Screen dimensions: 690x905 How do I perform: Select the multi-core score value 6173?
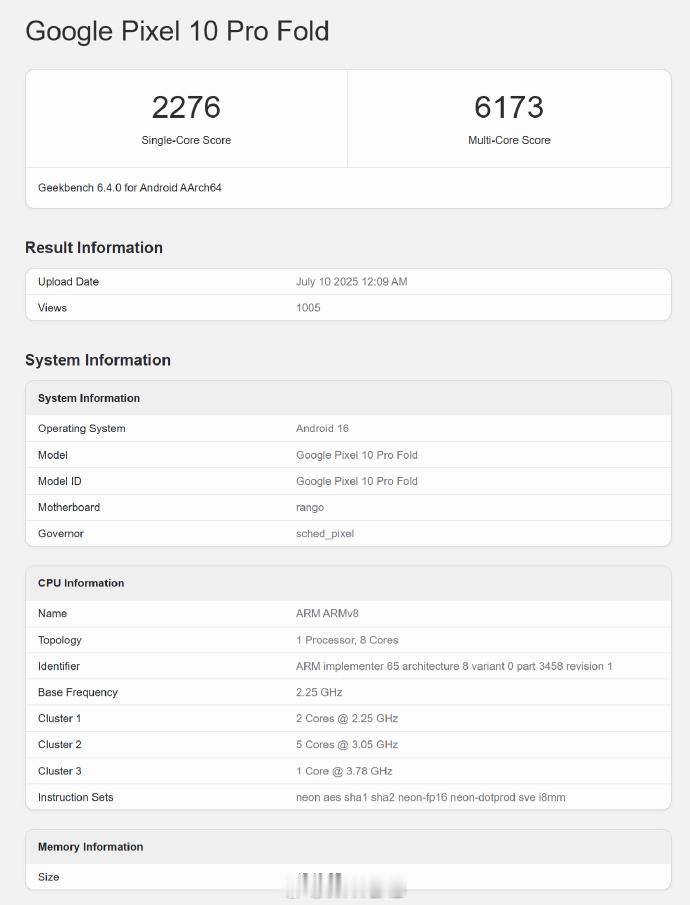click(x=509, y=107)
